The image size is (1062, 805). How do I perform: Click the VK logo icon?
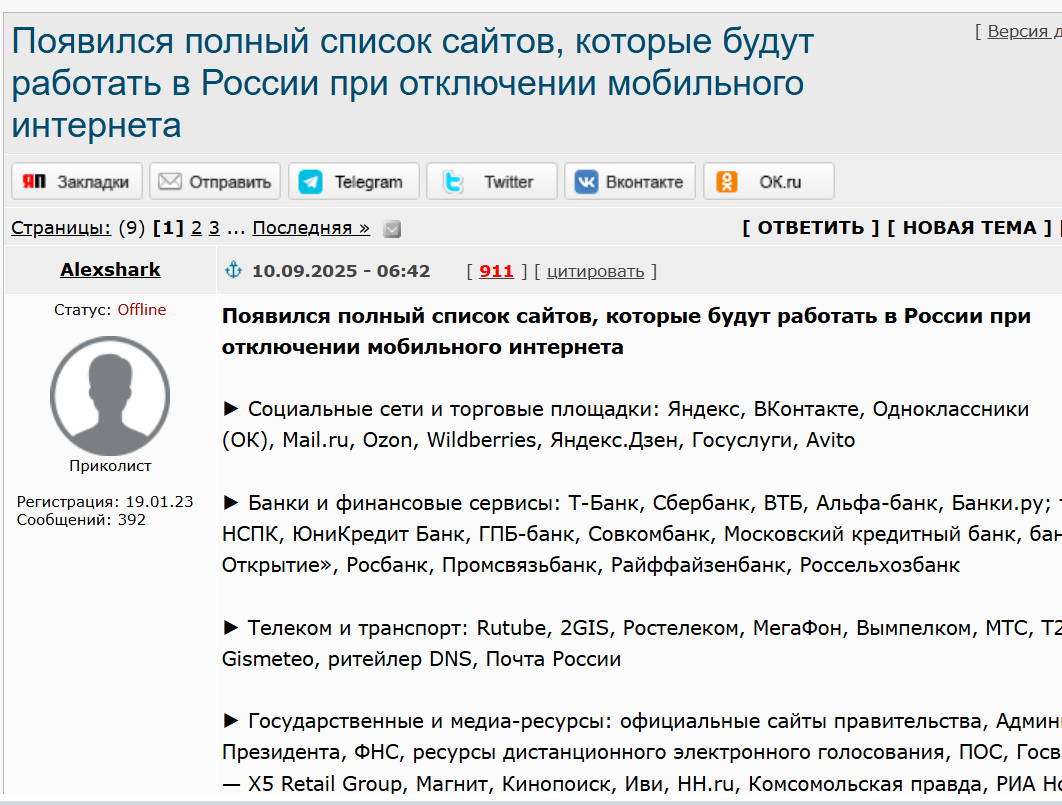(x=587, y=181)
